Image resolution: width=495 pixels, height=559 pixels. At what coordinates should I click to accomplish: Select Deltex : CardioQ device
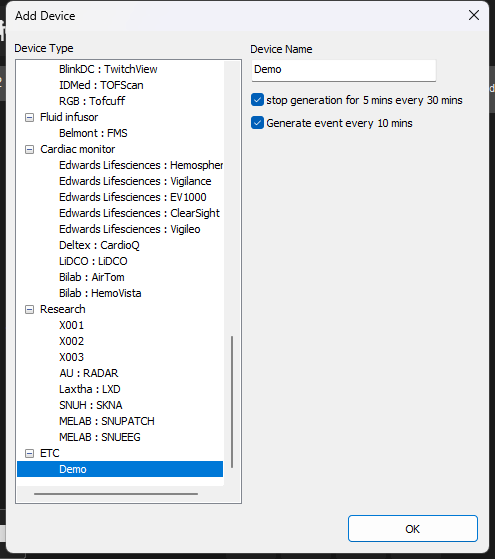[x=99, y=245]
